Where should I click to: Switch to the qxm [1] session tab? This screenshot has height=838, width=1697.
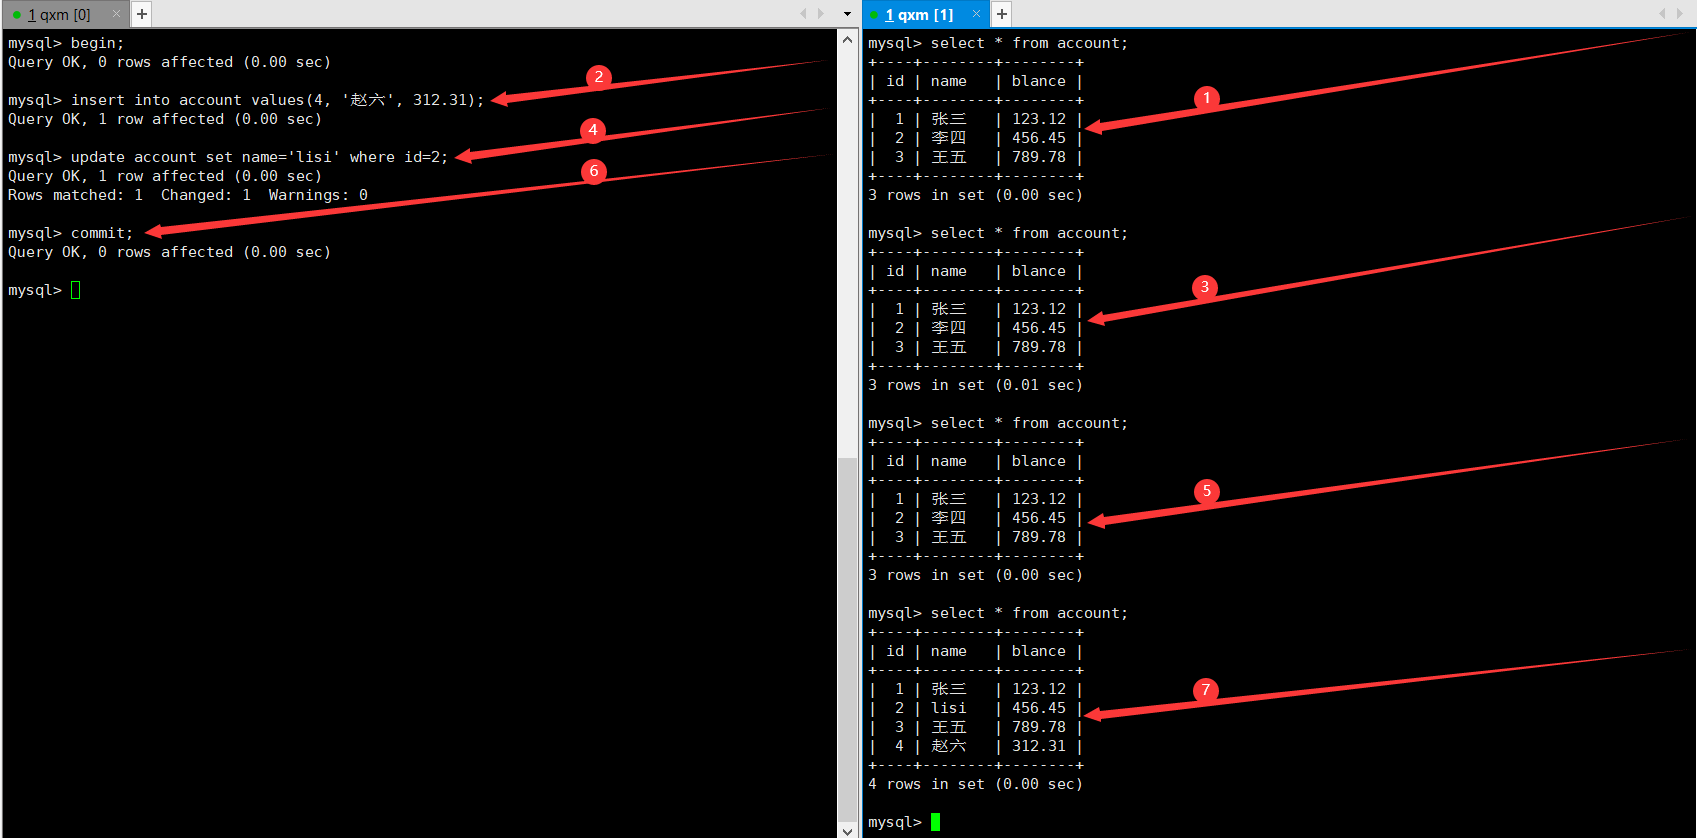point(920,14)
